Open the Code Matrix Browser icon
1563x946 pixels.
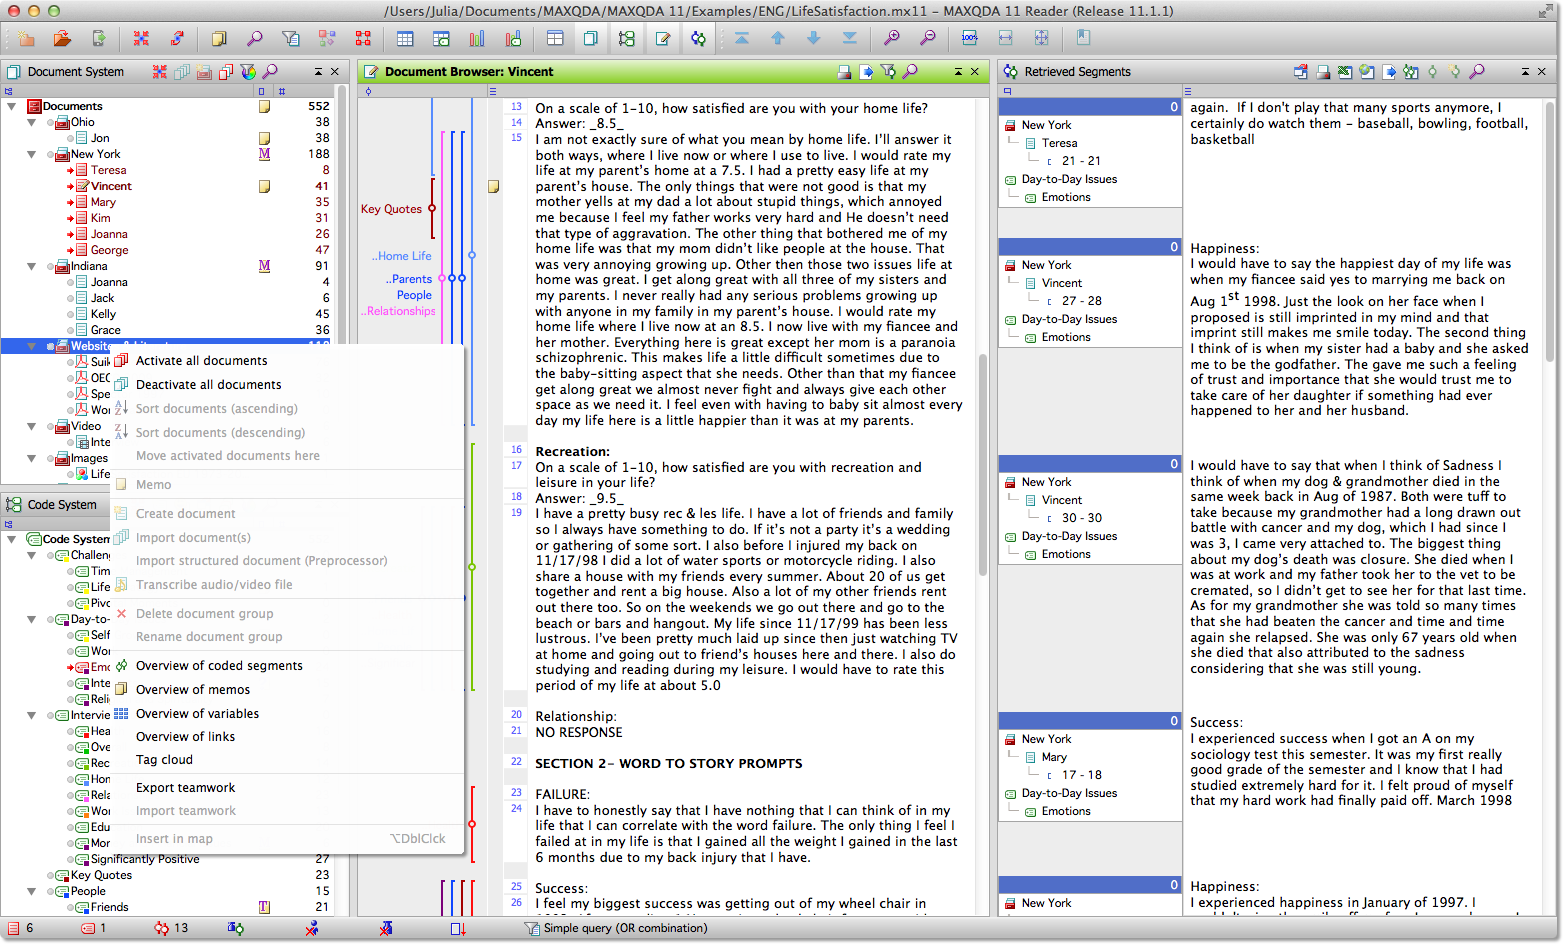point(363,38)
